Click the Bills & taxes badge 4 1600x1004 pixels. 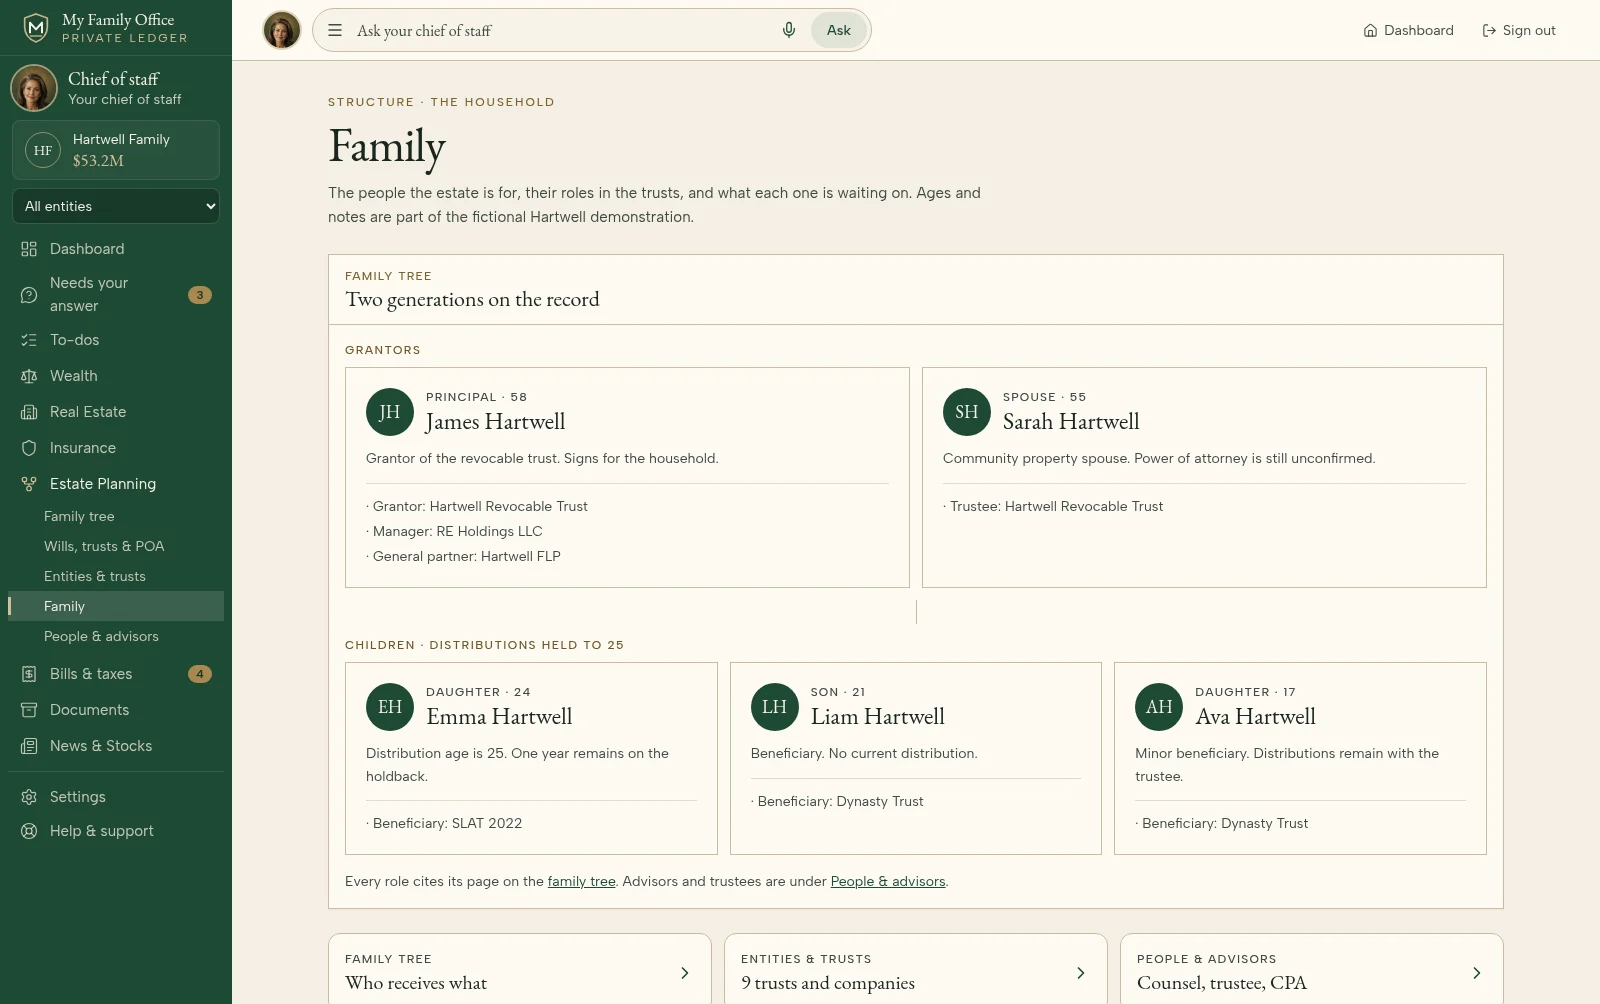pos(200,674)
